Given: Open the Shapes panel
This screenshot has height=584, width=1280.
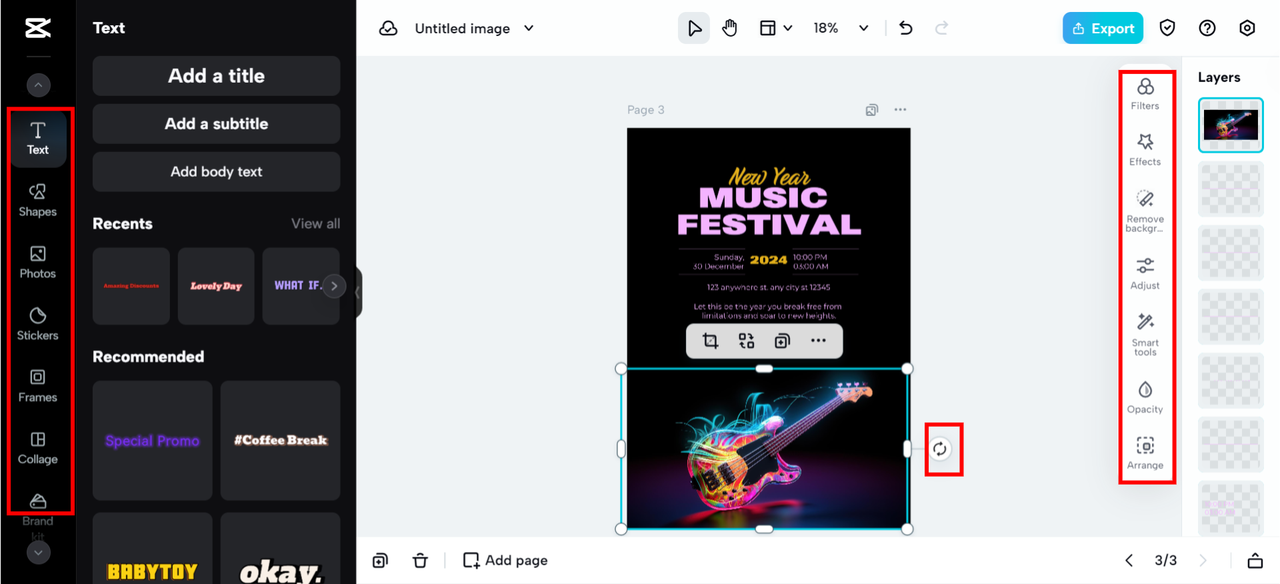Looking at the screenshot, I should pyautogui.click(x=38, y=200).
